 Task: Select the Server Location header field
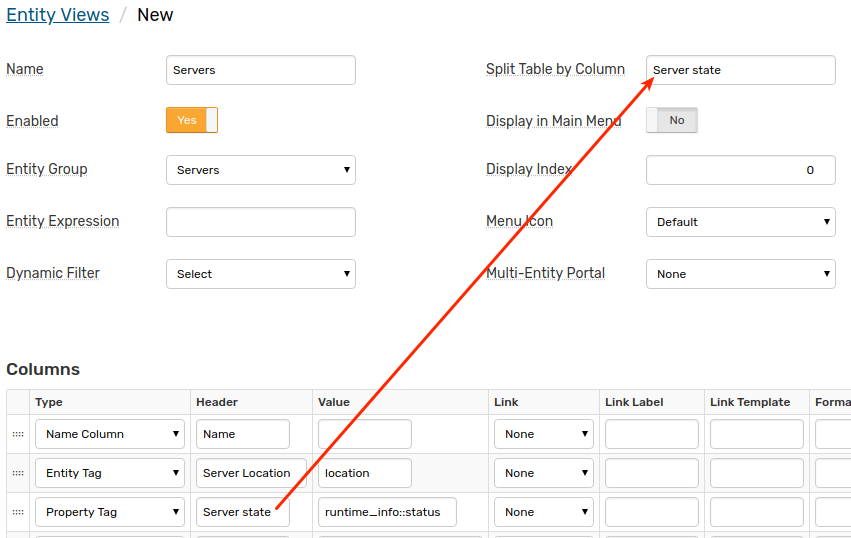[251, 473]
